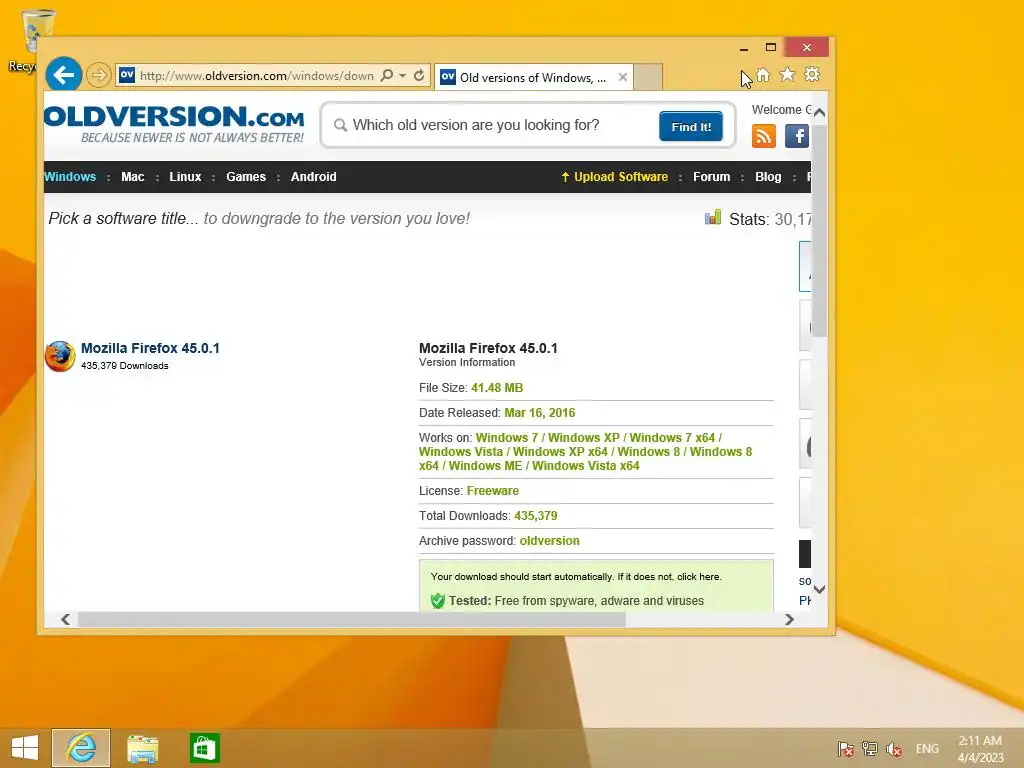Click the Freeware license text
This screenshot has height=768, width=1024.
click(x=493, y=491)
